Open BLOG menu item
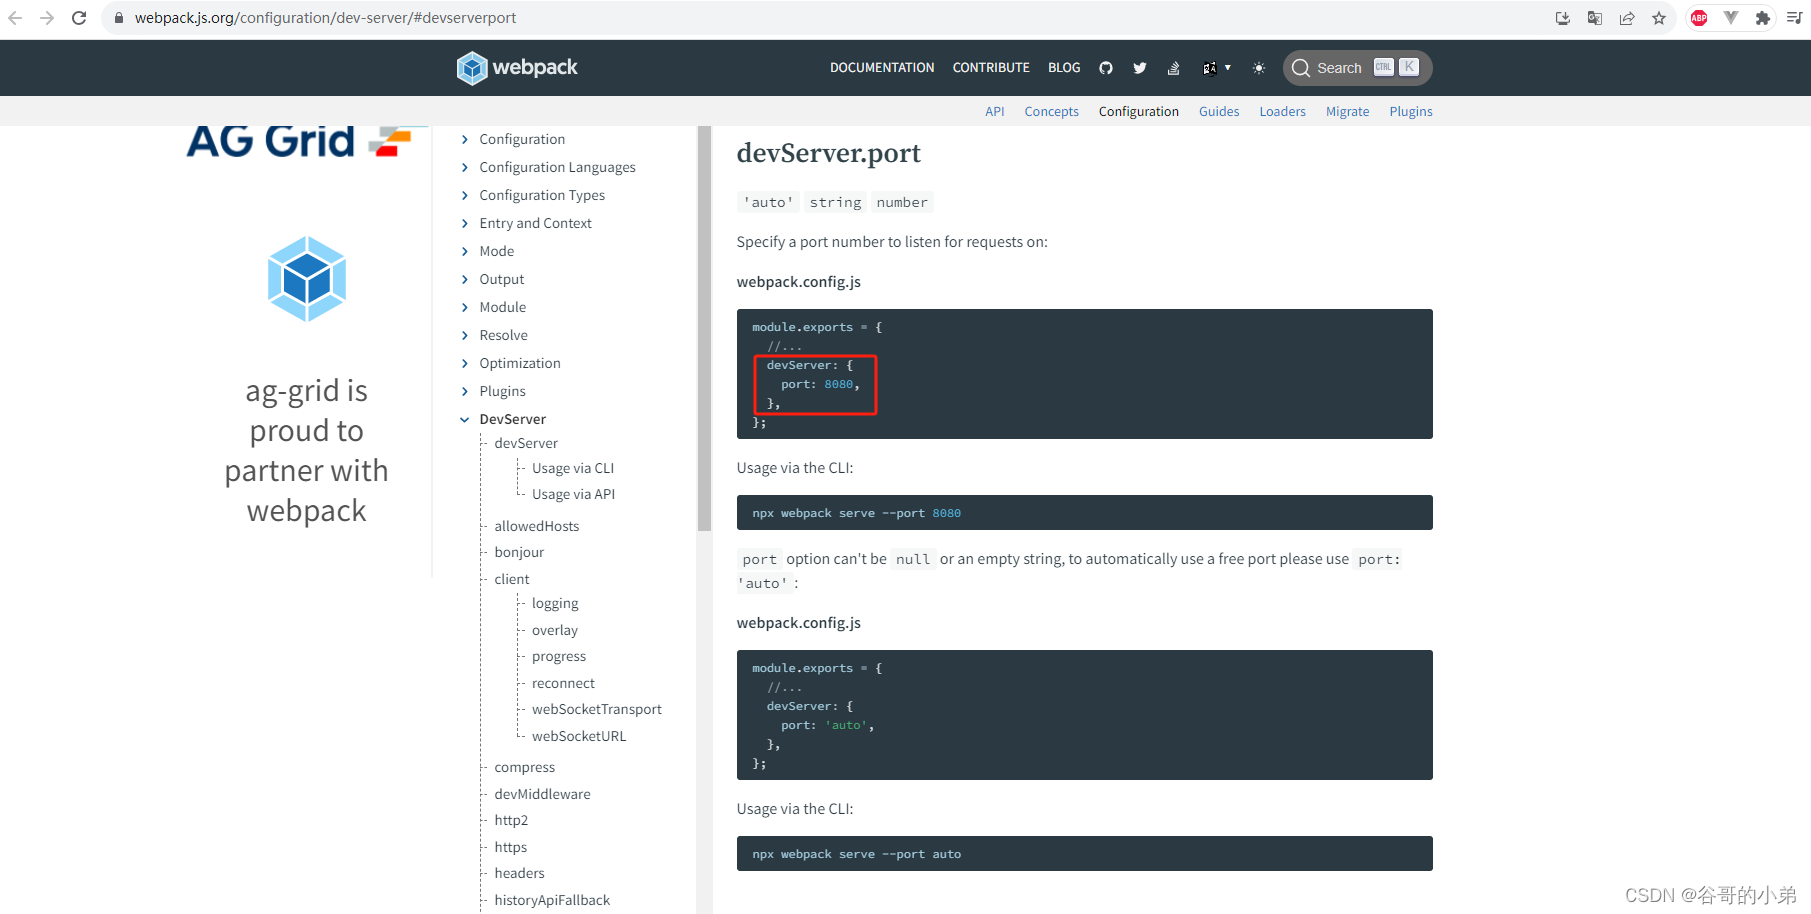Screen dimensions: 1811x914 pyautogui.click(x=1064, y=68)
